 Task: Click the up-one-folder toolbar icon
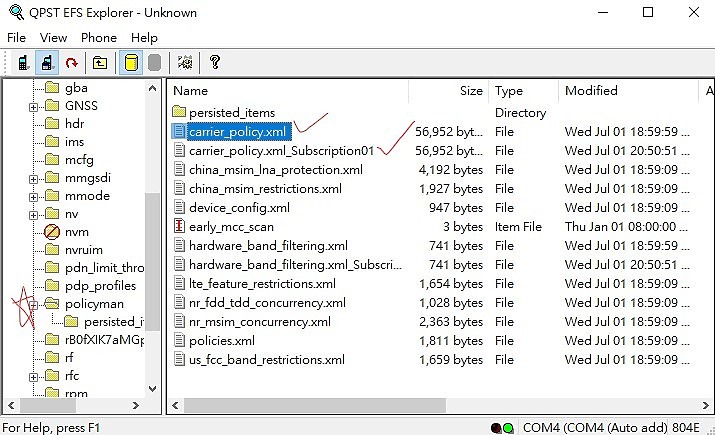(x=100, y=62)
